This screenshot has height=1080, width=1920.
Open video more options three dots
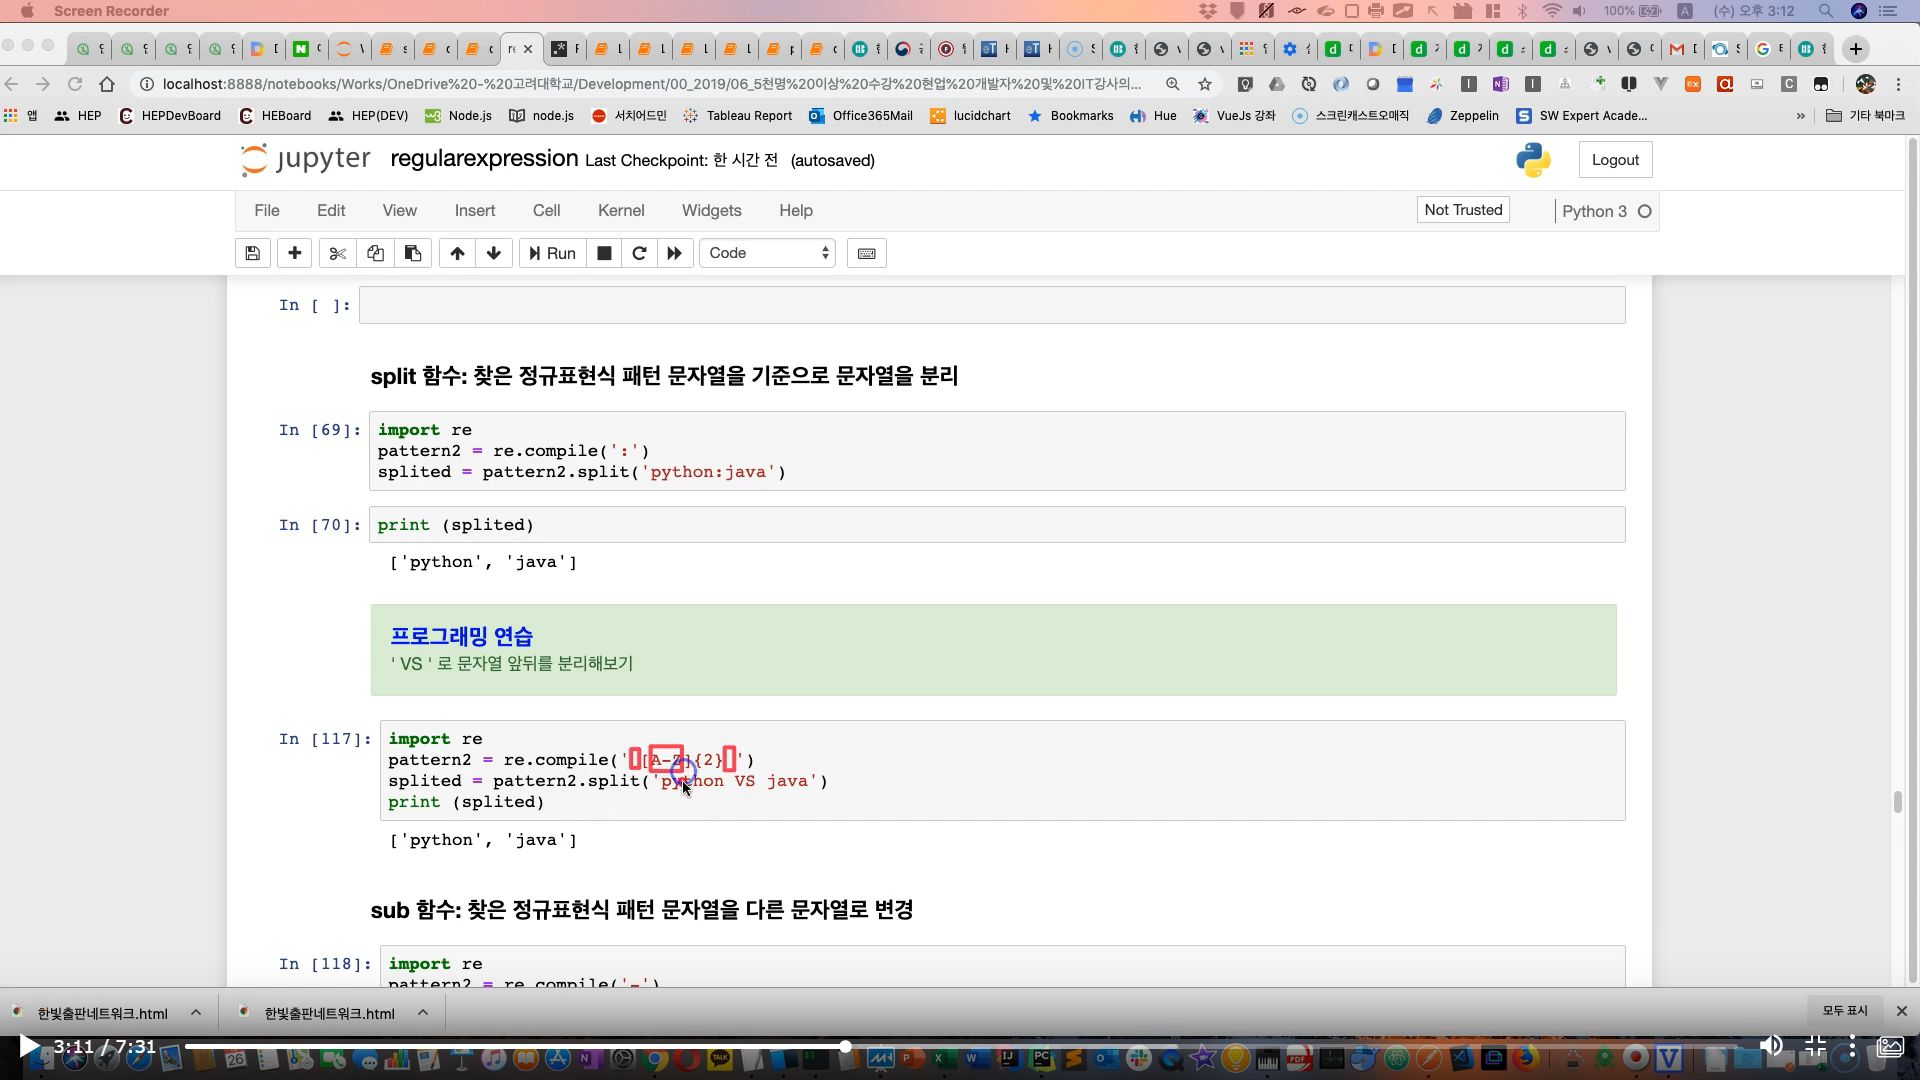click(1852, 1046)
